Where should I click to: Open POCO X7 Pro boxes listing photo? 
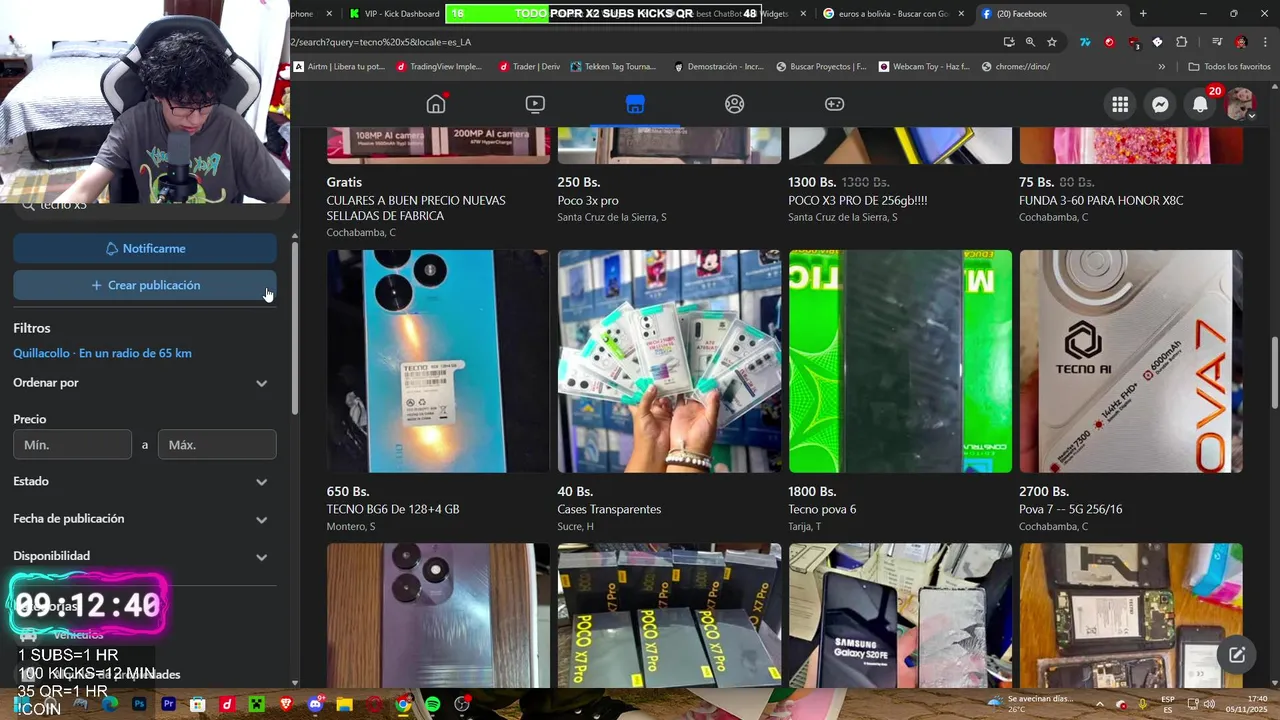pos(669,615)
